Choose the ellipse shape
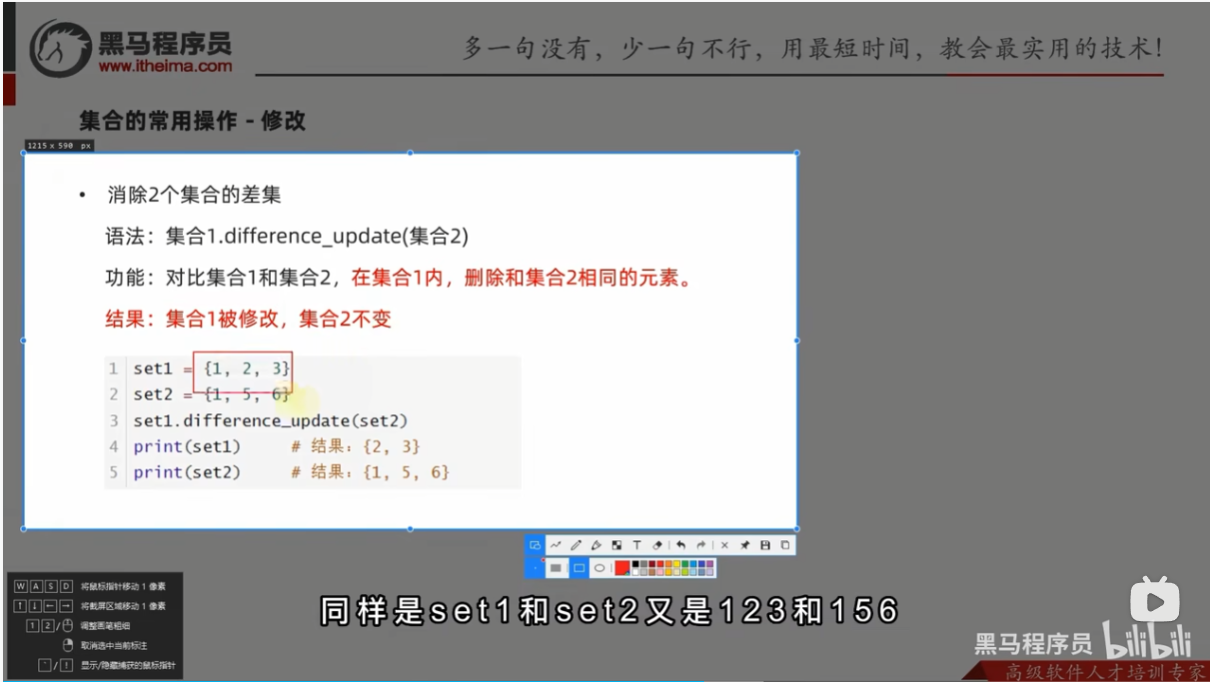 pyautogui.click(x=599, y=568)
